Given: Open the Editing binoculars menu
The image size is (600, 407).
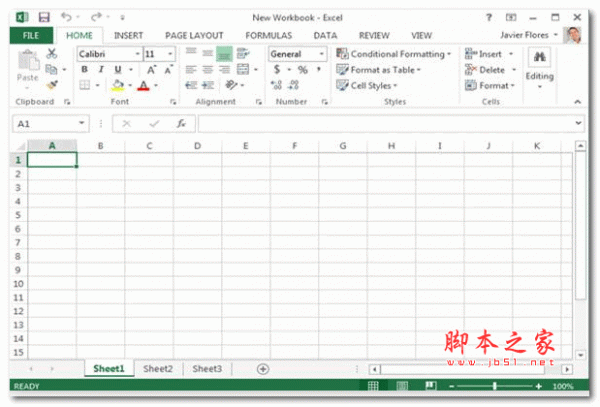Looking at the screenshot, I should (x=540, y=68).
